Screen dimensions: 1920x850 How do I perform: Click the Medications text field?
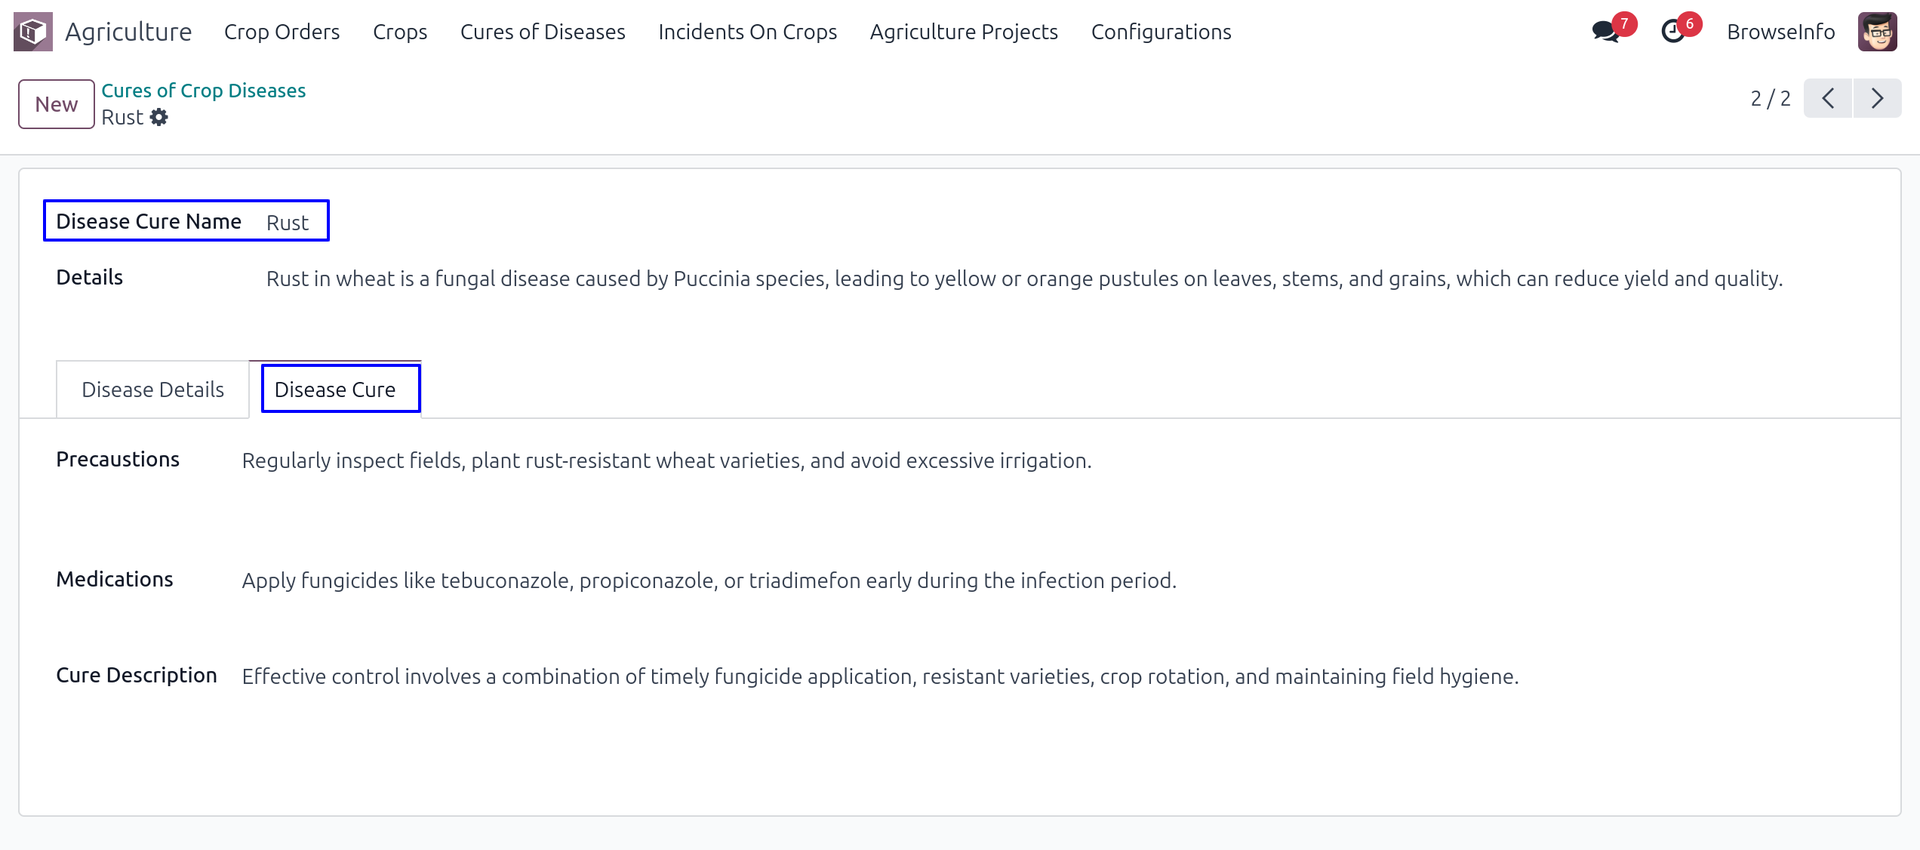pos(708,581)
